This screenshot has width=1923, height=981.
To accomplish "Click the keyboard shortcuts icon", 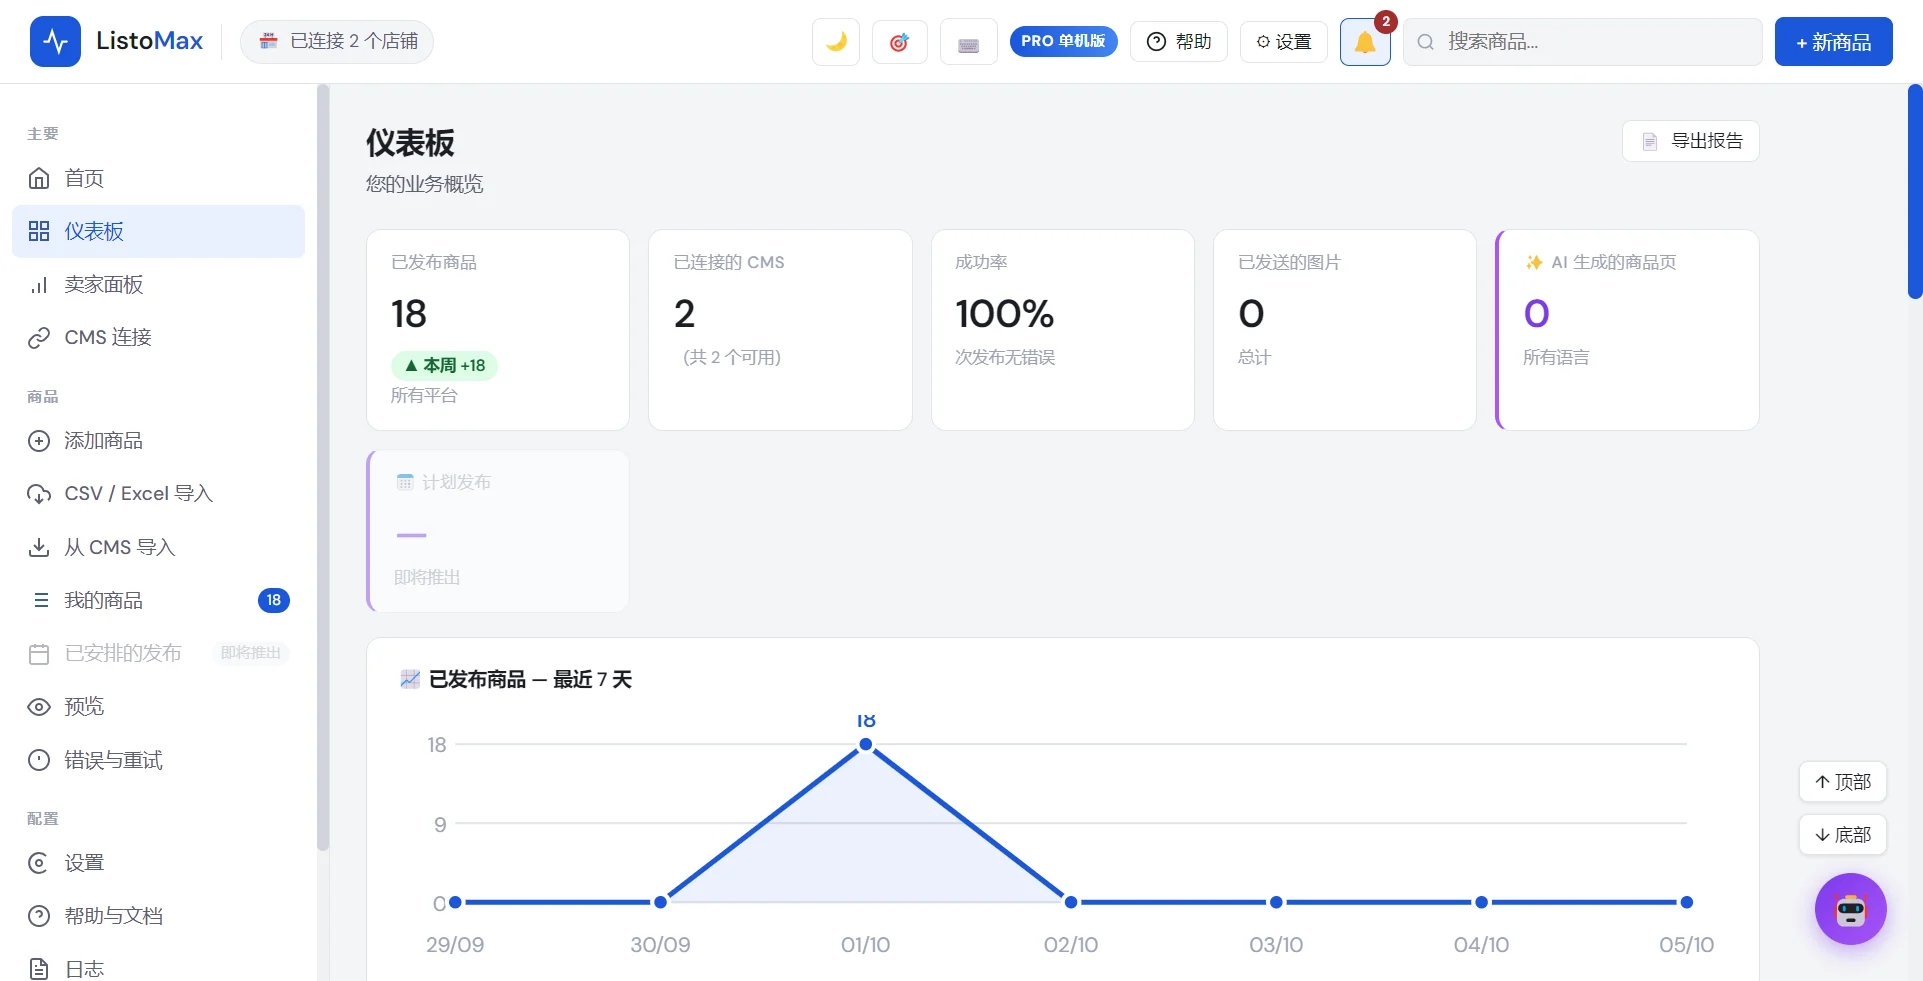I will click(x=968, y=42).
